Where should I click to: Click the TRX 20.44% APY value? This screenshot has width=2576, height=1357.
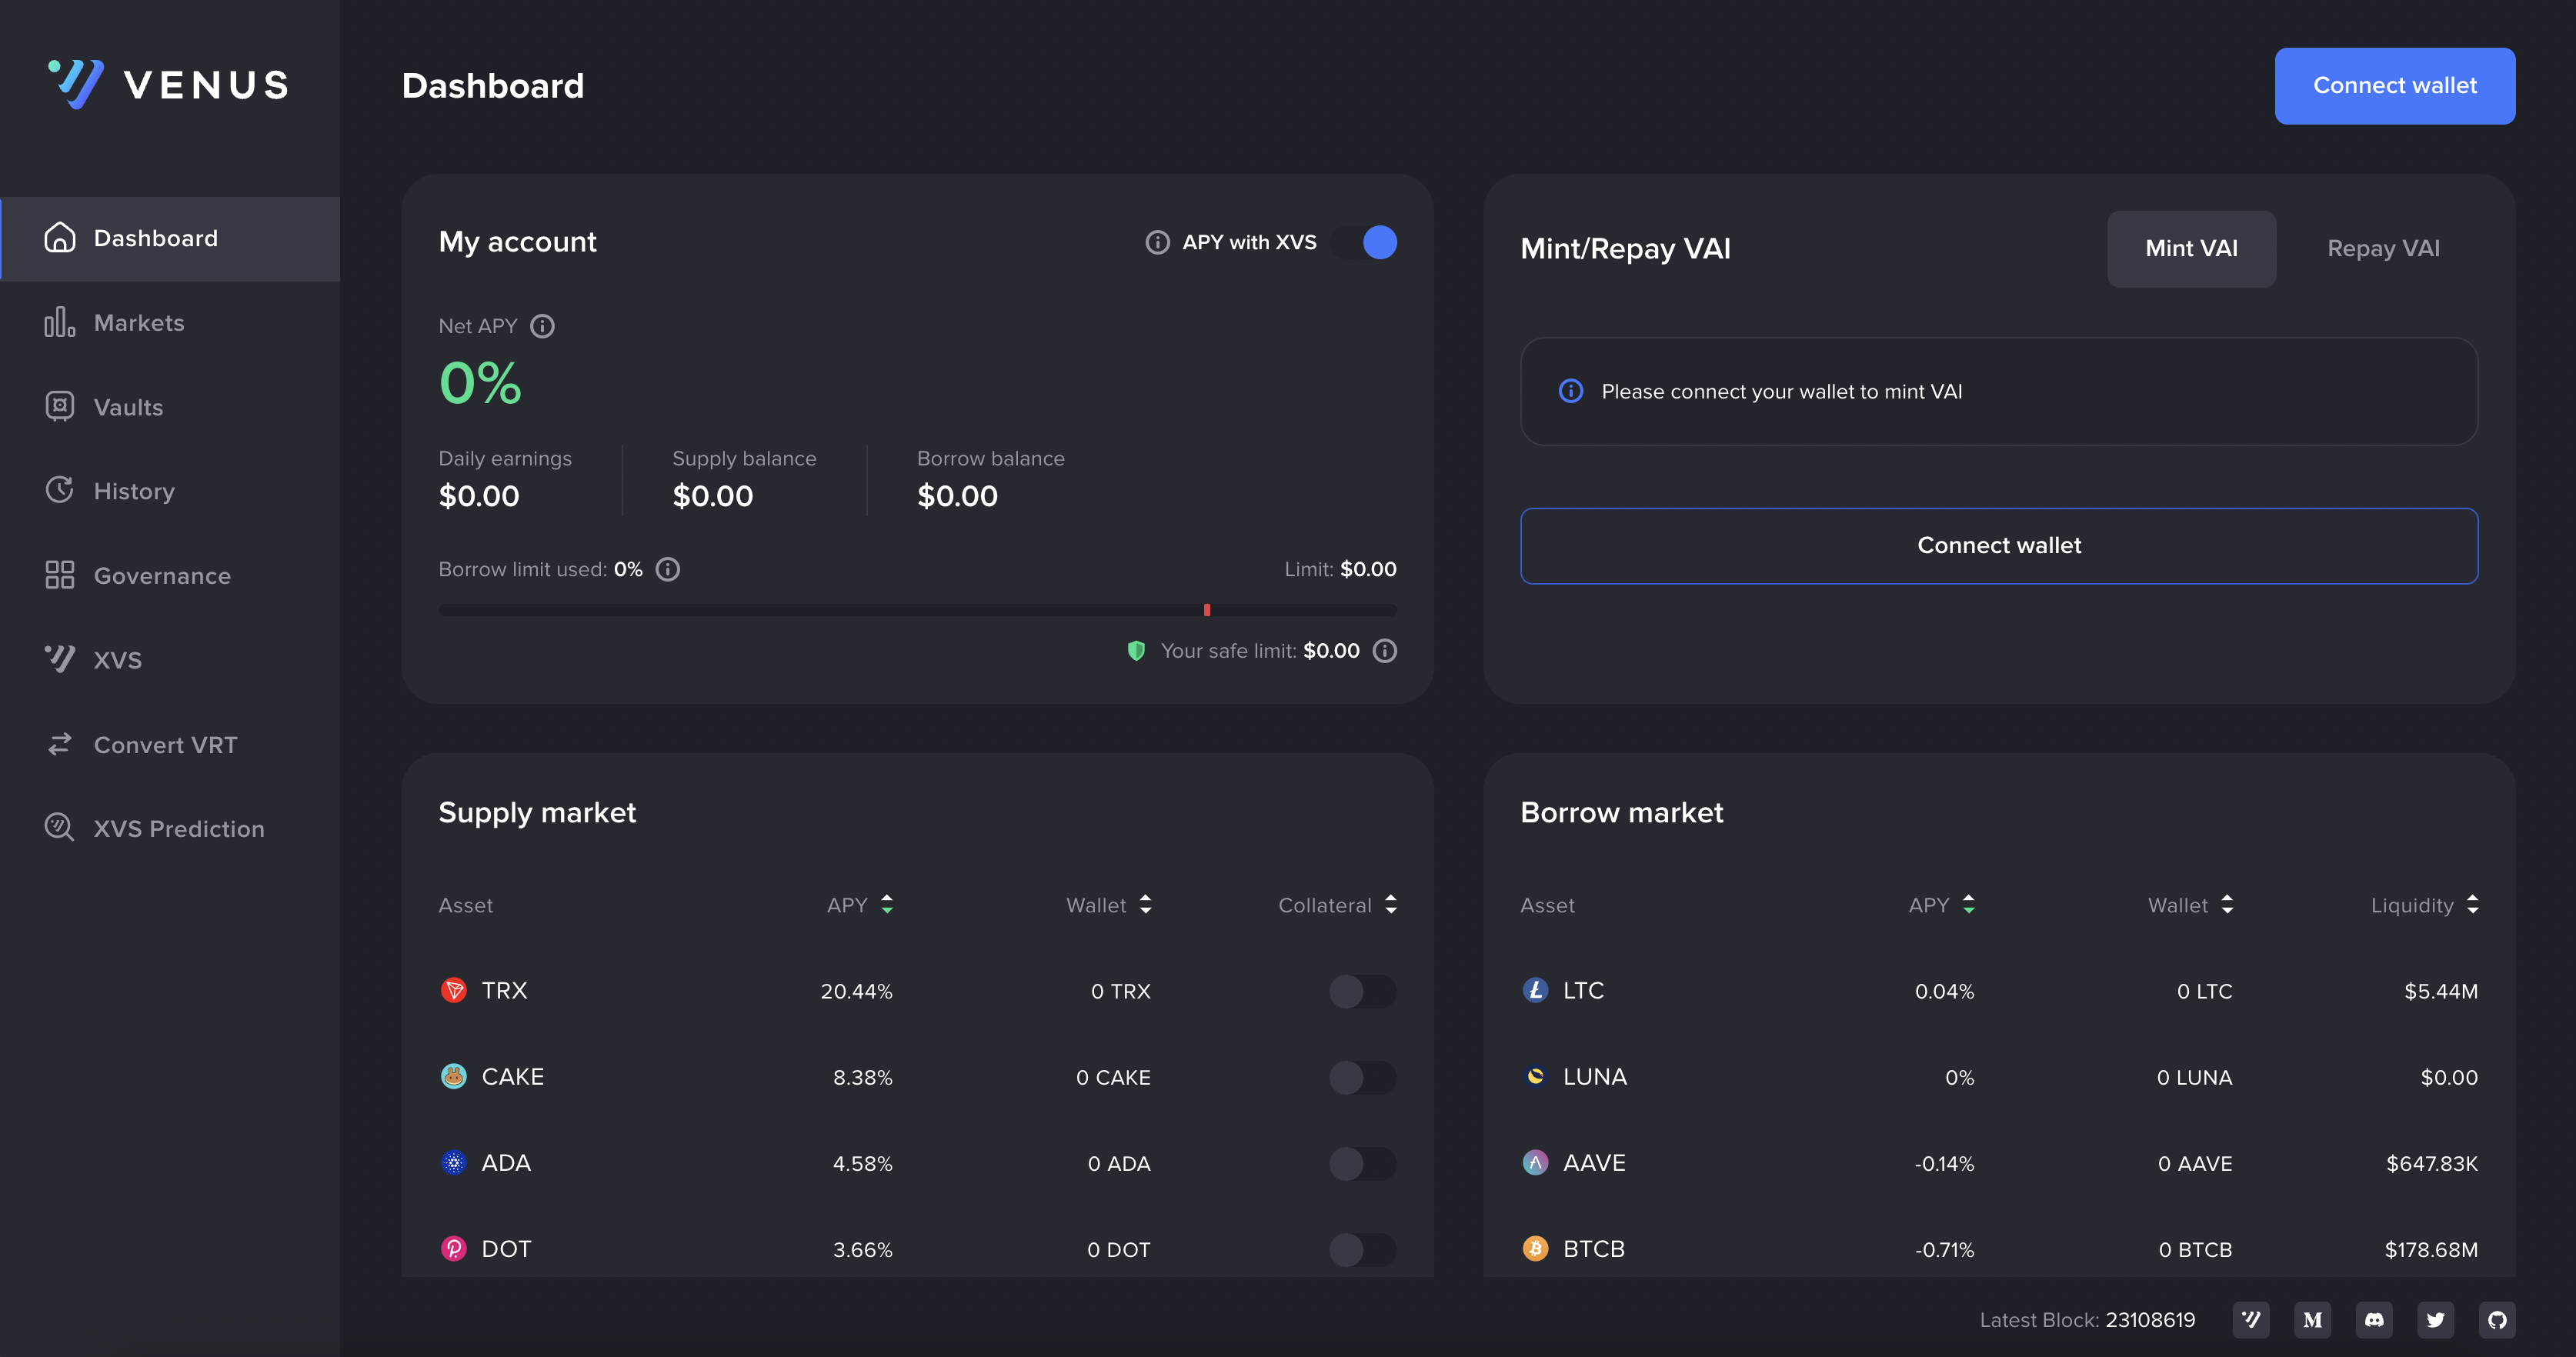click(x=856, y=991)
